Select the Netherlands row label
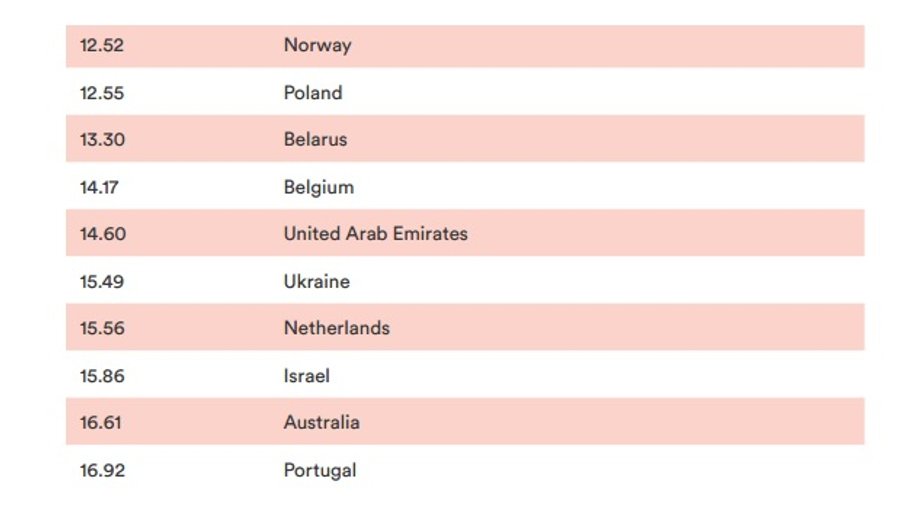This screenshot has height=508, width=920. (x=336, y=328)
